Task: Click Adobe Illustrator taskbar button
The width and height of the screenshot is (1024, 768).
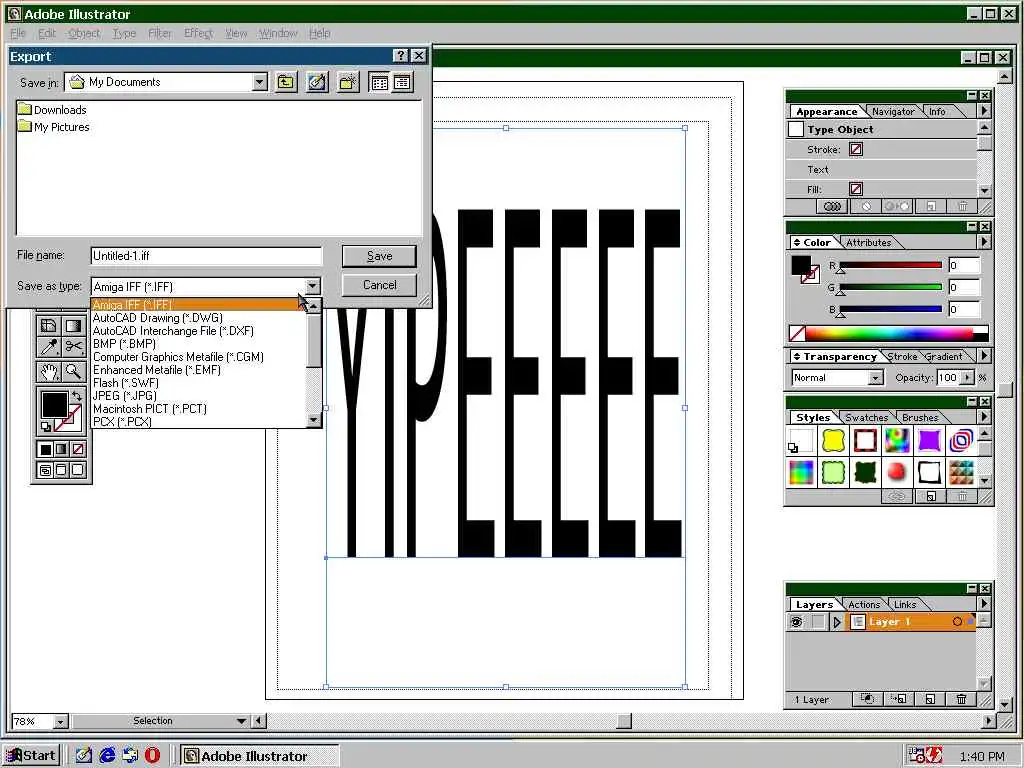Action: 260,756
